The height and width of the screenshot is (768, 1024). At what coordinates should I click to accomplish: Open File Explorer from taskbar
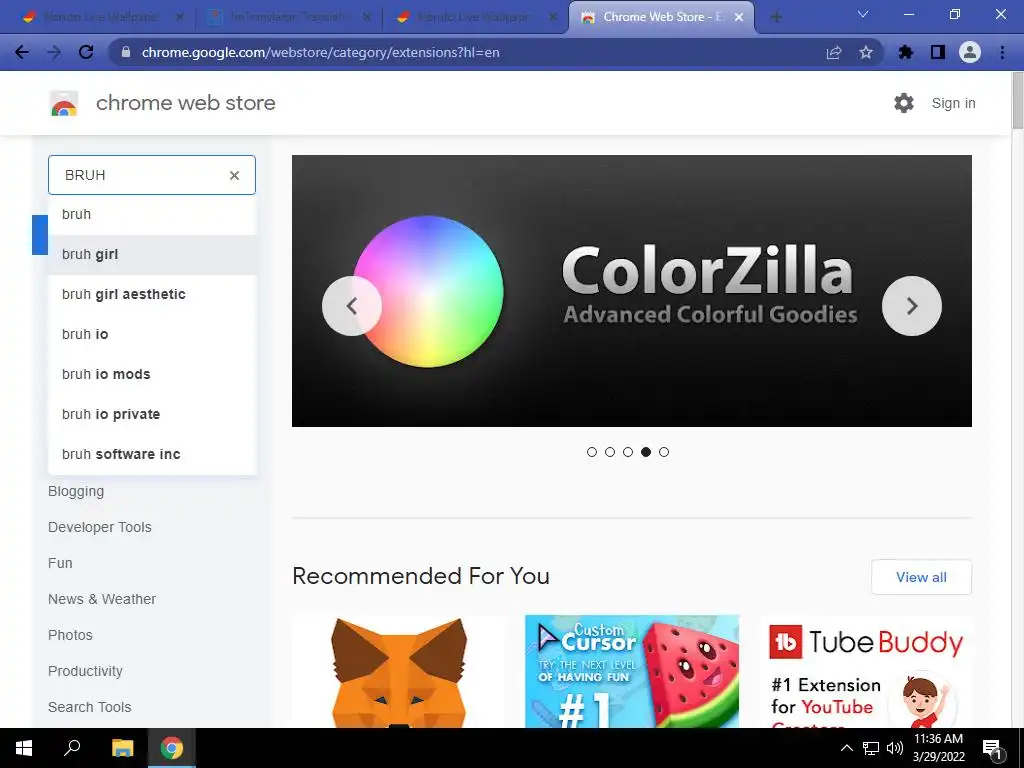click(122, 748)
